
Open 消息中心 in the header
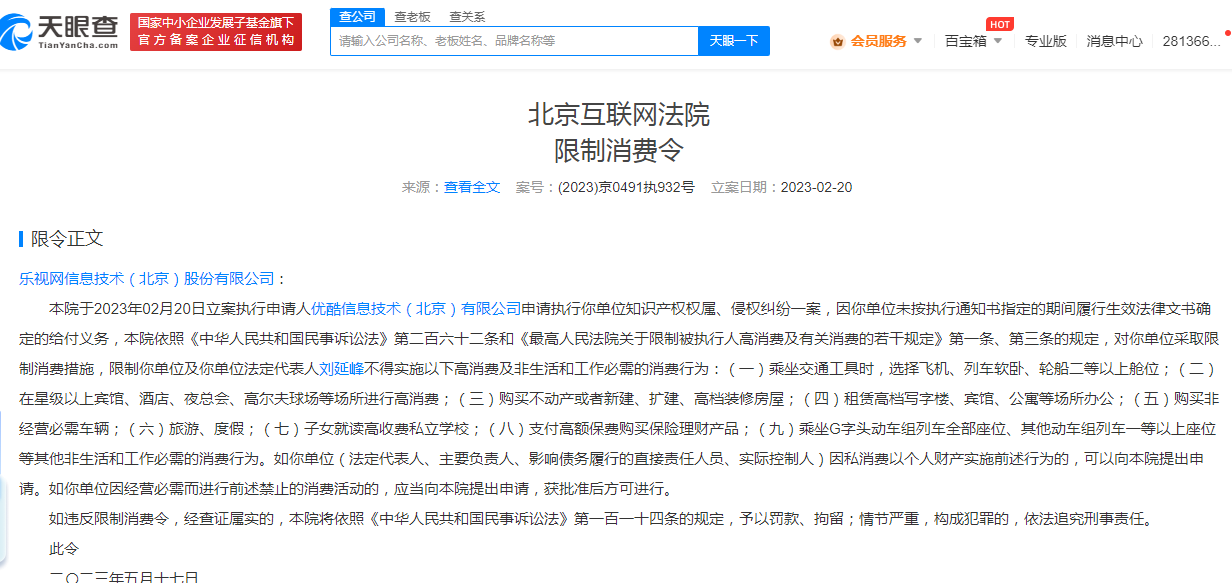pos(1114,41)
